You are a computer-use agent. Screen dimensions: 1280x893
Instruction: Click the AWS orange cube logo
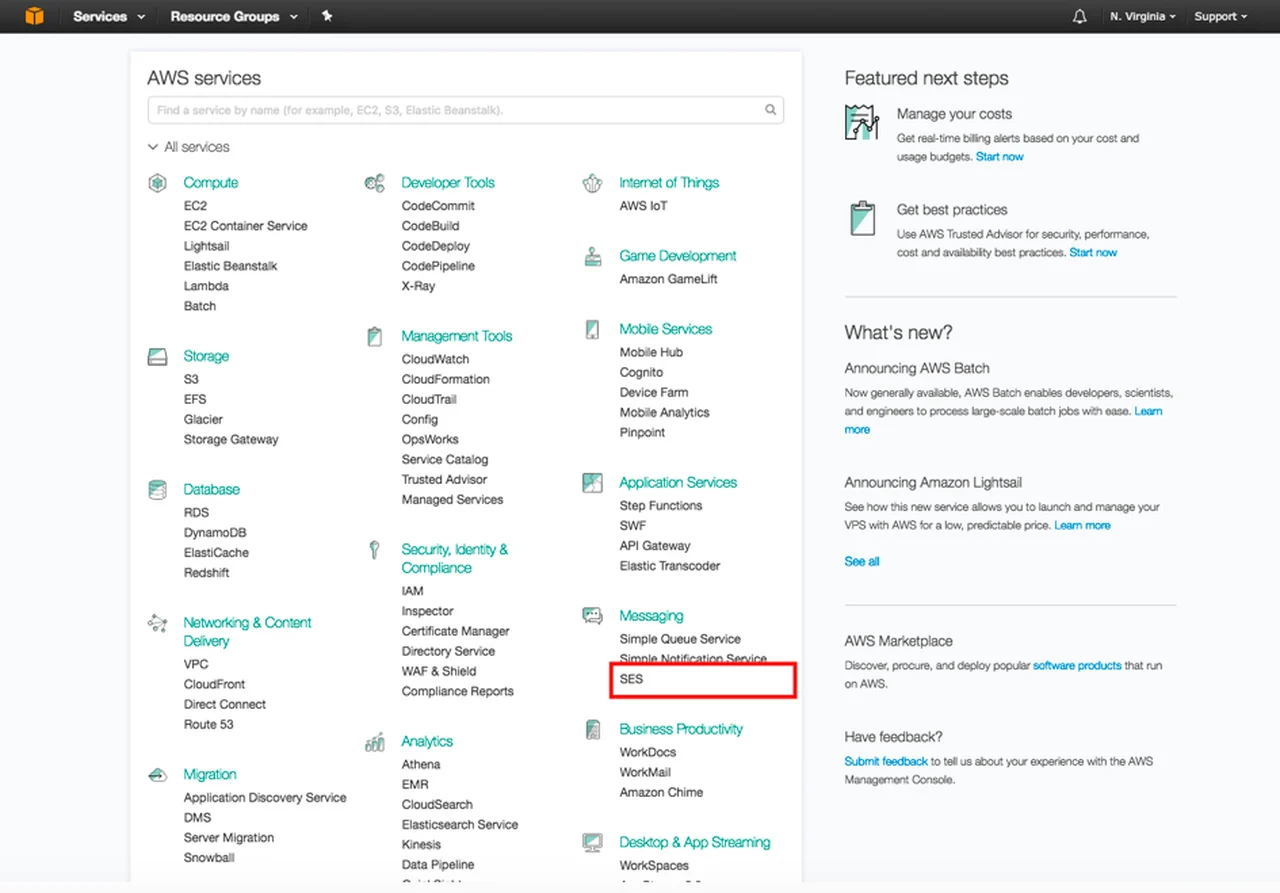pos(34,16)
